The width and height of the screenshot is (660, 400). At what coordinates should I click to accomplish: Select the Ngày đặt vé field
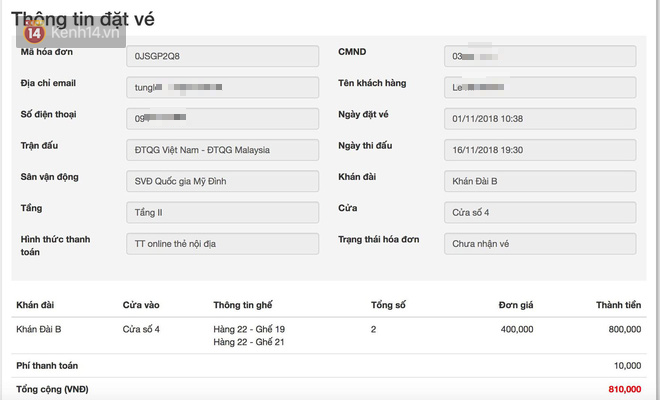[540, 119]
